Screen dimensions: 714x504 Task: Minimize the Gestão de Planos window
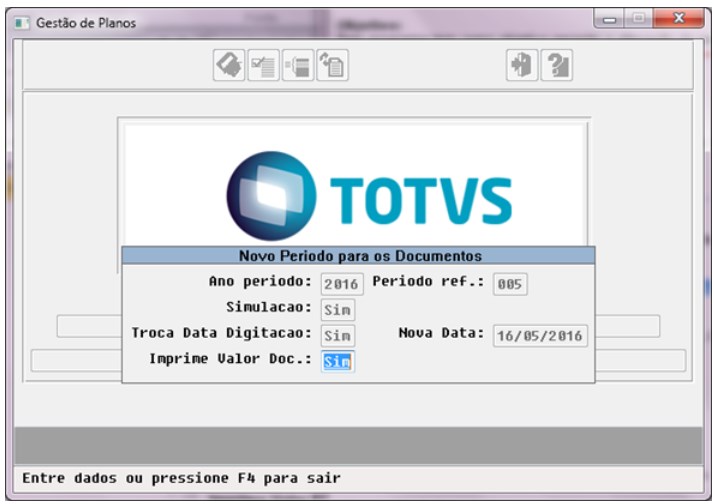pos(609,19)
